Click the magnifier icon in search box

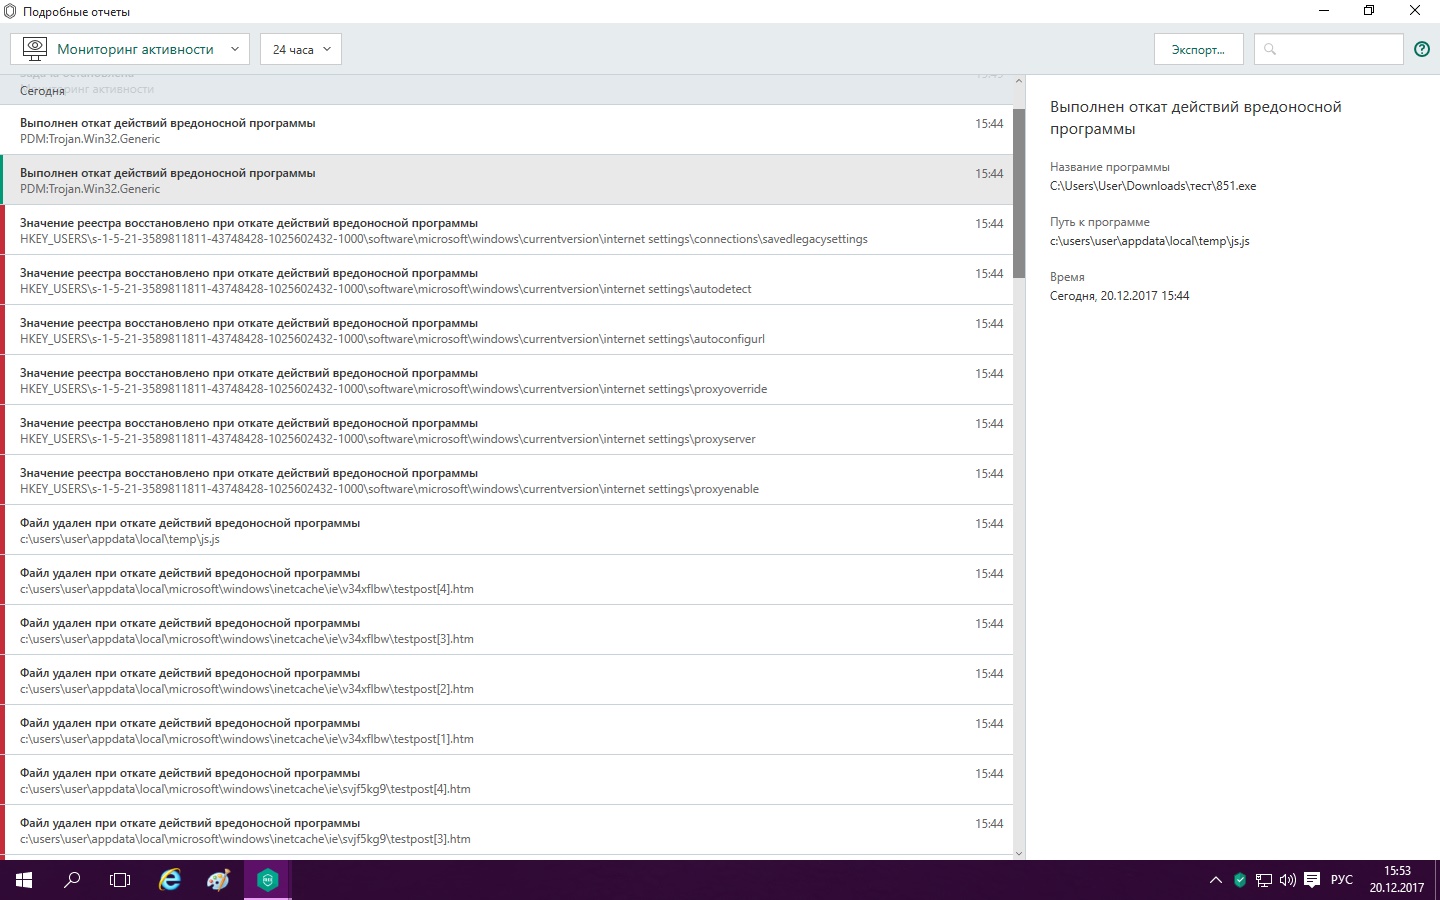click(1270, 49)
